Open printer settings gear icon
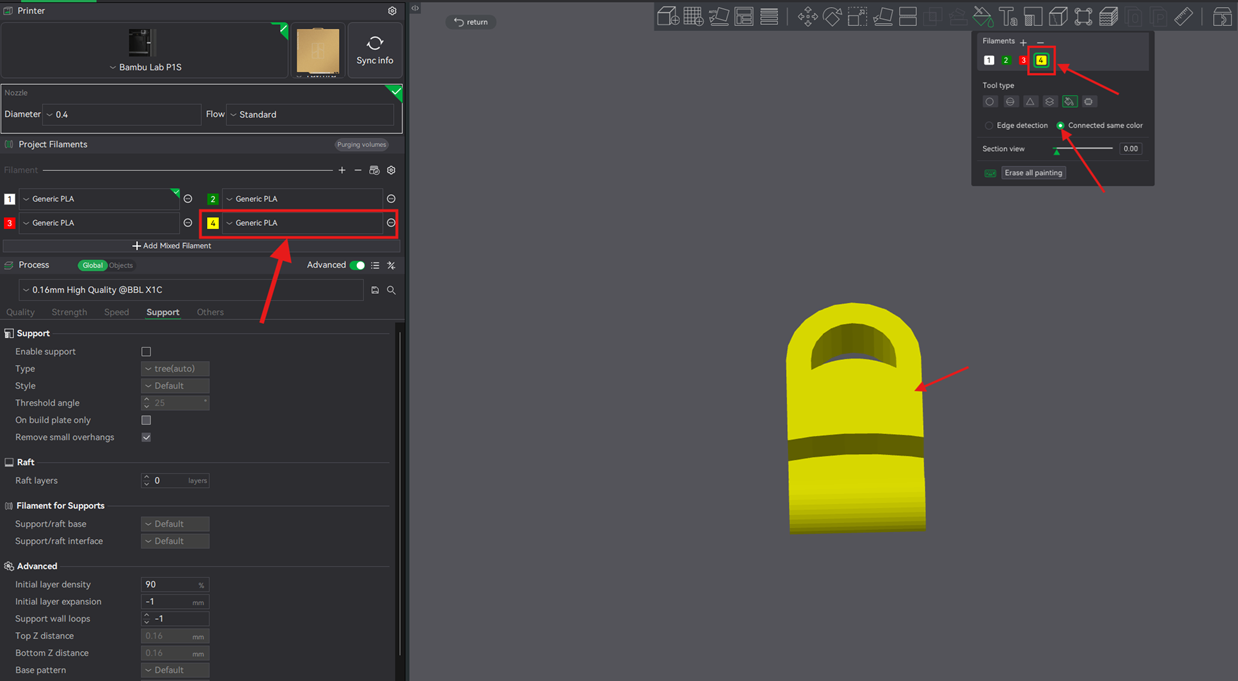 coord(392,11)
